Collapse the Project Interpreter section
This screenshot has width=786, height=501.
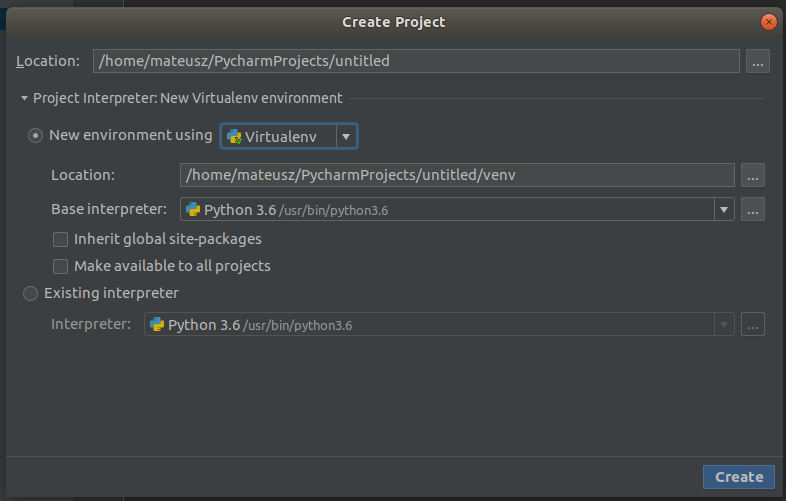24,98
